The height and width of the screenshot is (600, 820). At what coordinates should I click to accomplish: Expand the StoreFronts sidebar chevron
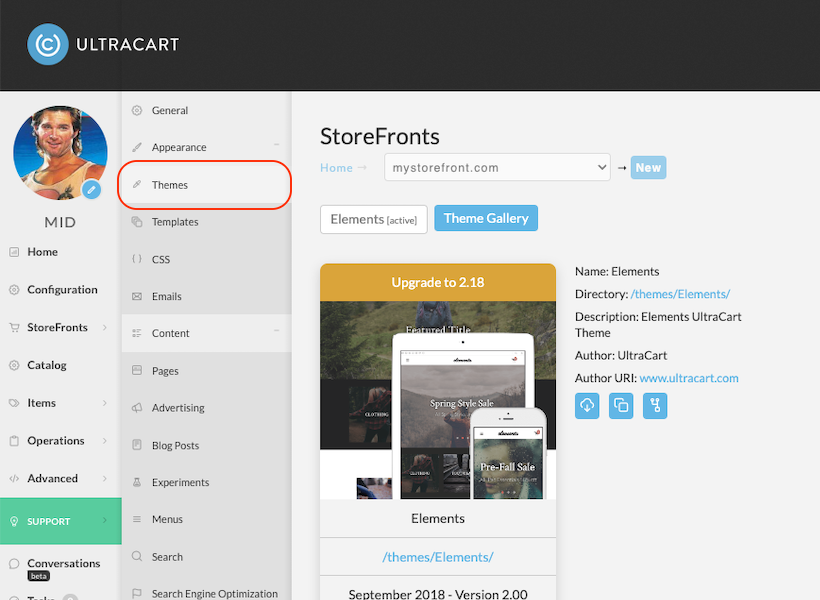click(105, 327)
